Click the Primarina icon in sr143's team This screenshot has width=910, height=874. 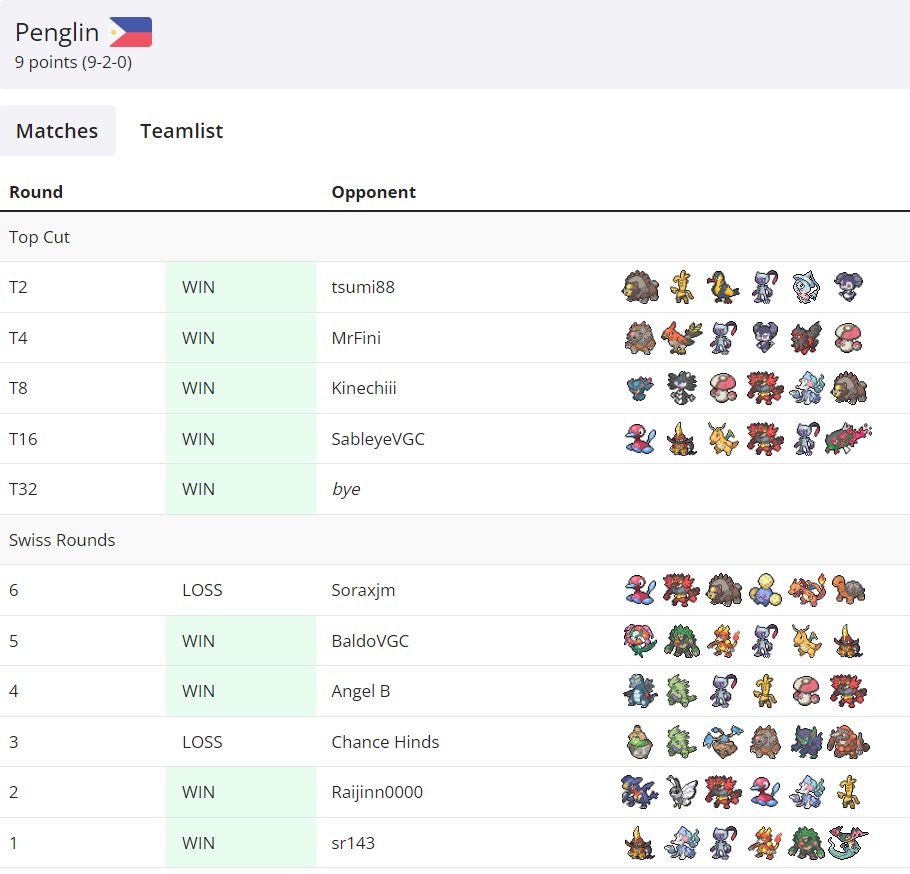tap(681, 843)
